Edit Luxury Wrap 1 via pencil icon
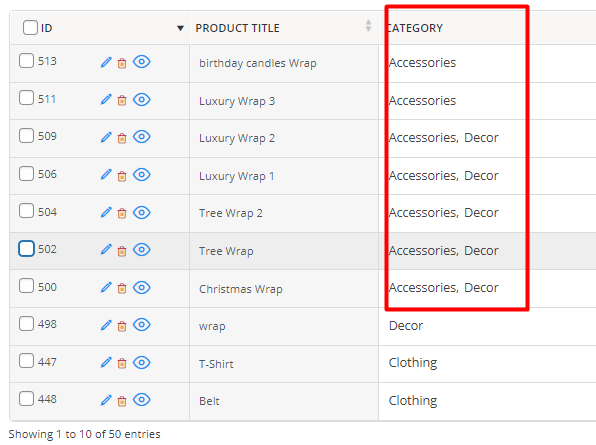Viewport: 596px width, 445px height. click(106, 175)
